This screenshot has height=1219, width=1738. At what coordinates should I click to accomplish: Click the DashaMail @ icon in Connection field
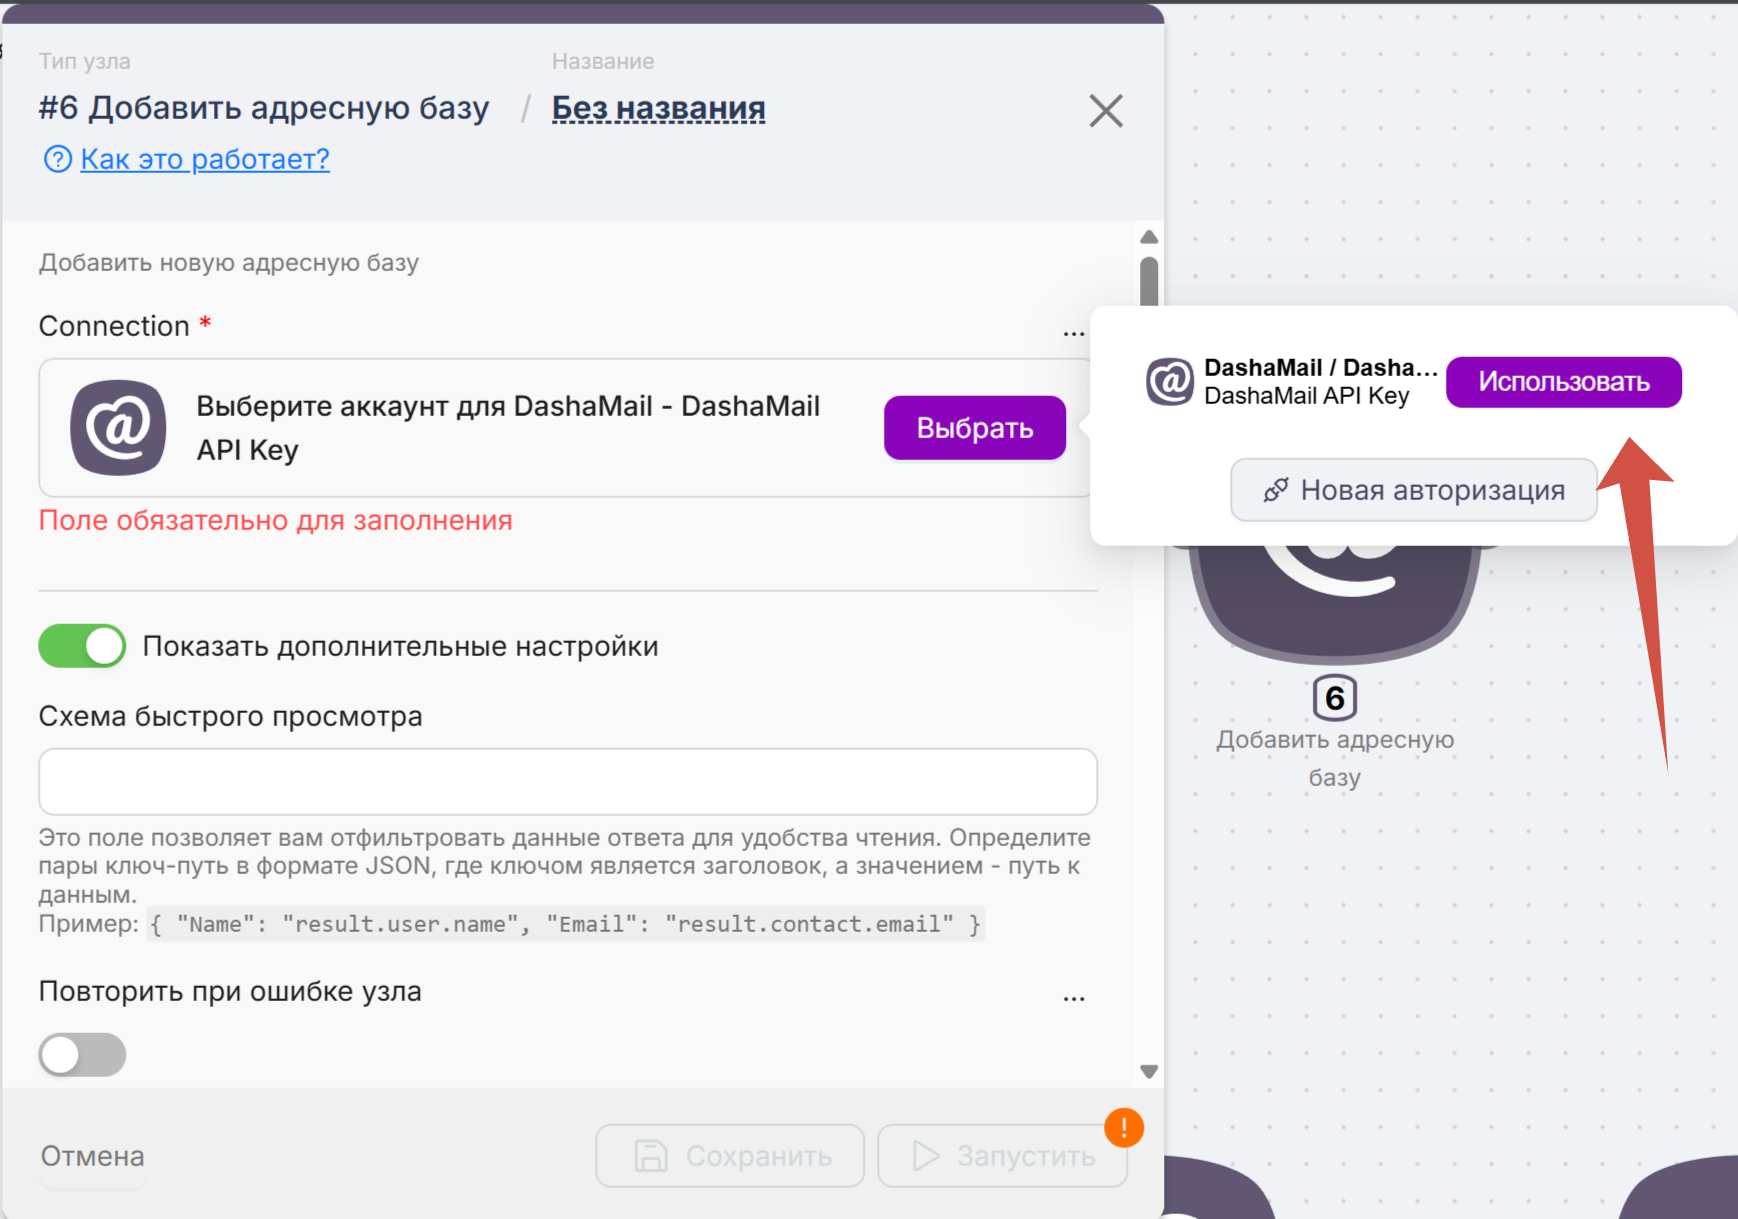coord(118,427)
